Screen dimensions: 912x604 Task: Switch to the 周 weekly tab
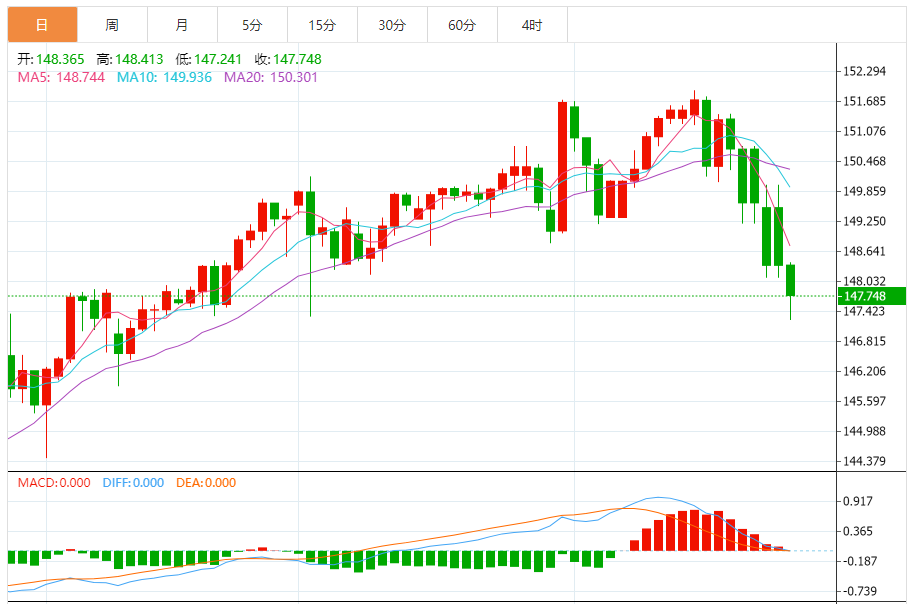tap(112, 25)
